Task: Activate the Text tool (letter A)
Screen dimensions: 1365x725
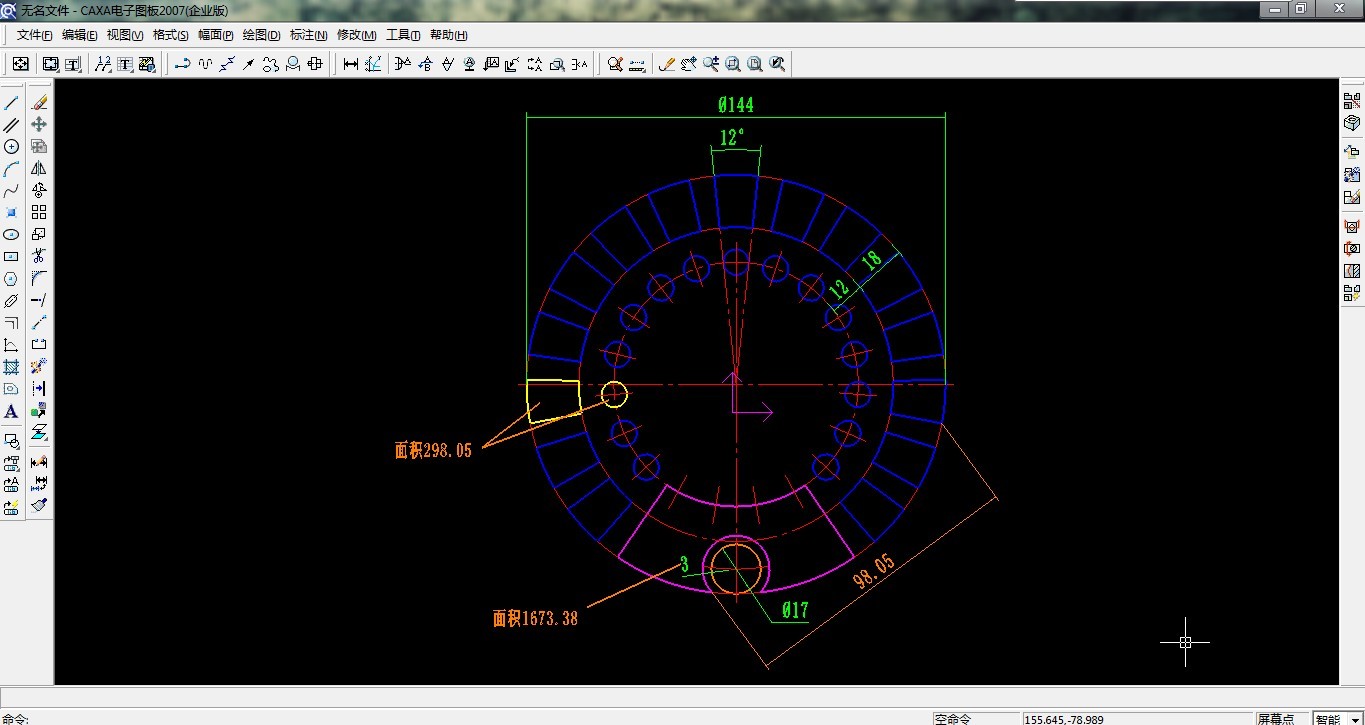Action: pos(12,411)
